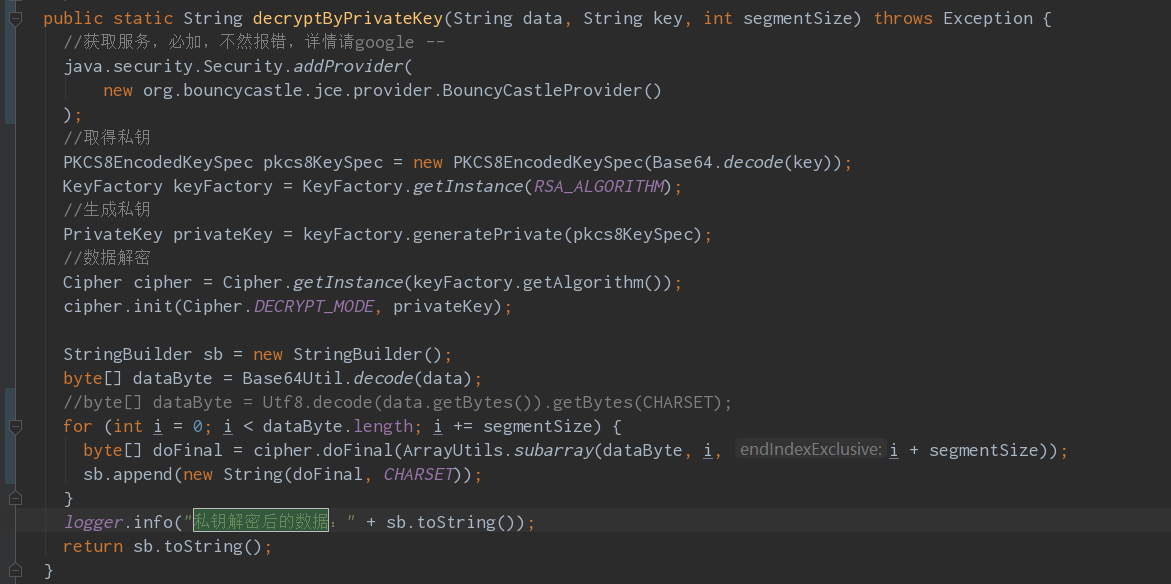The width and height of the screenshot is (1171, 584).
Task: Click the comment //生成私钥
Action: point(107,210)
